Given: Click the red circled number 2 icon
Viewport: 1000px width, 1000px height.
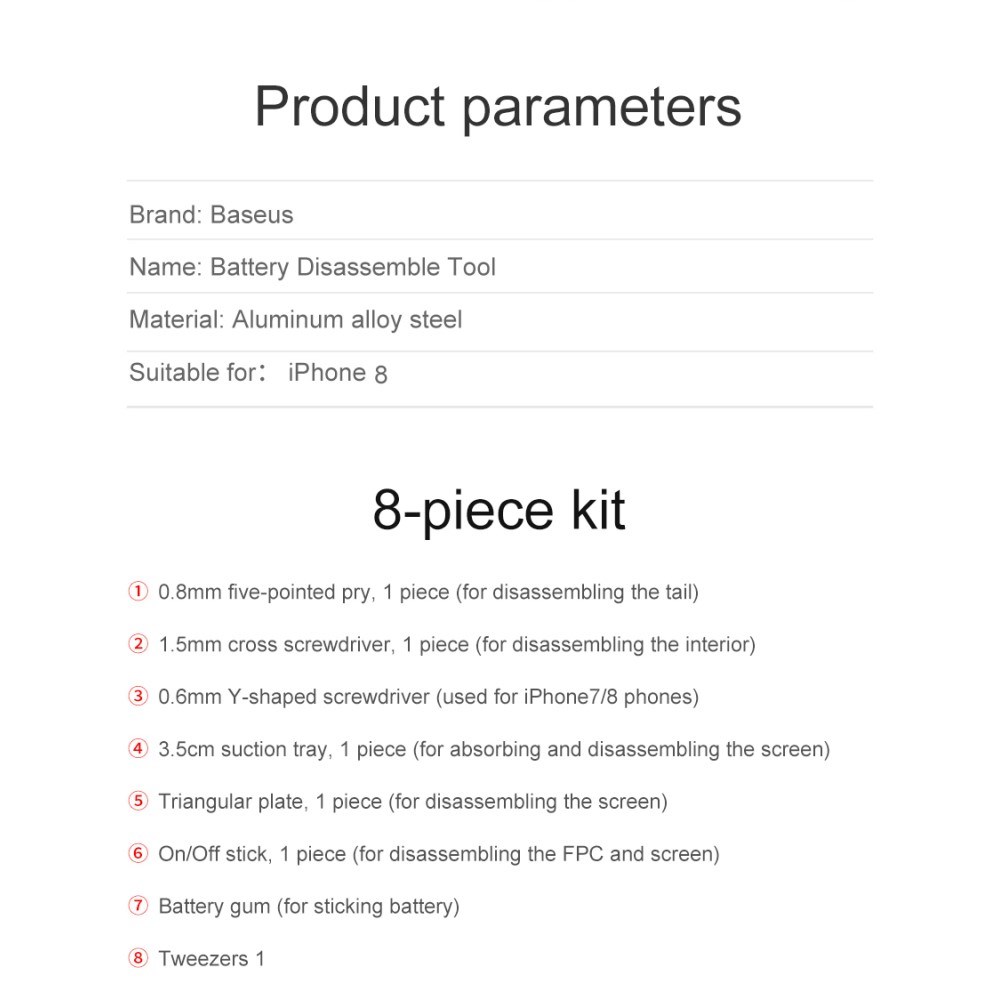Looking at the screenshot, I should pos(138,644).
